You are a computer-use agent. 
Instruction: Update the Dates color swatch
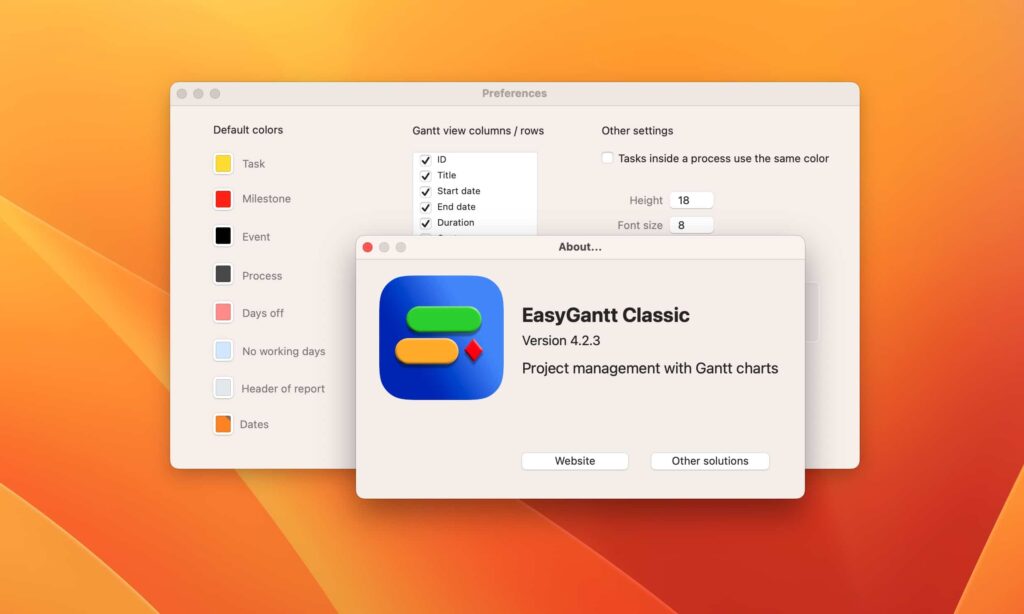224,424
